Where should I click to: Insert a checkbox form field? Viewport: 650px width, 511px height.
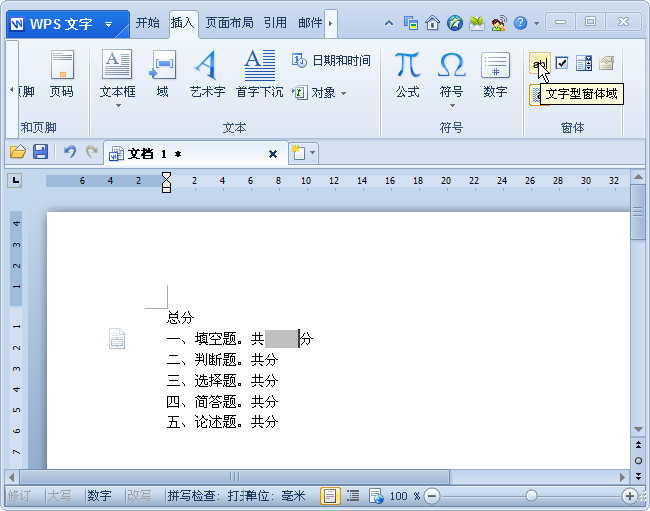coord(561,64)
